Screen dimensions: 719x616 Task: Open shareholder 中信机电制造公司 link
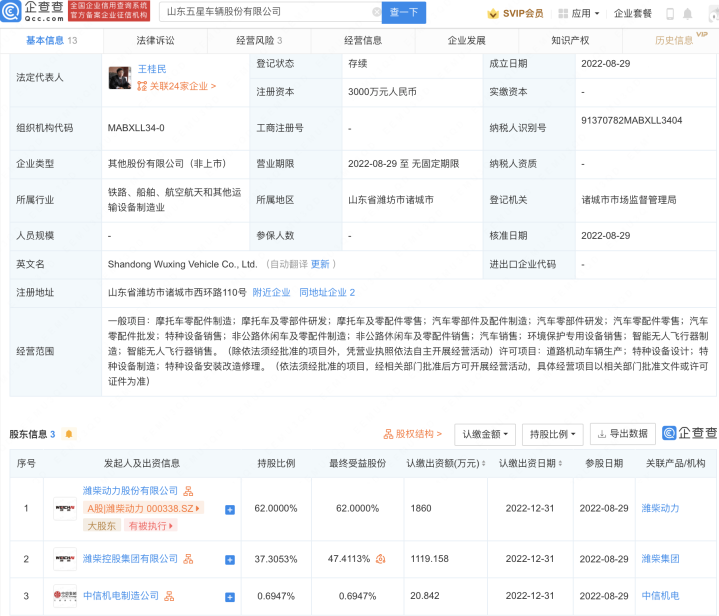121,596
